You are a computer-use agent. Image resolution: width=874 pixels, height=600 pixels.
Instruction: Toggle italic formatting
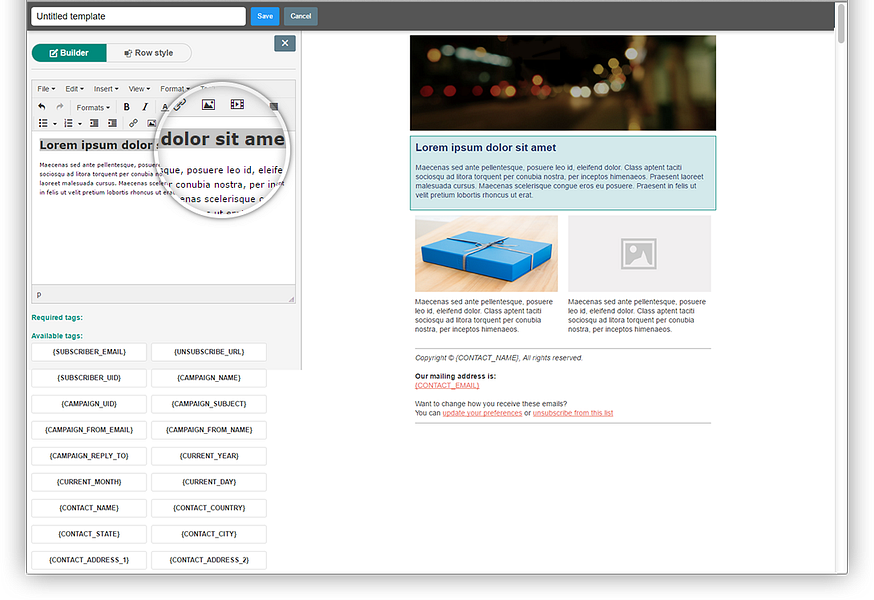(x=145, y=107)
